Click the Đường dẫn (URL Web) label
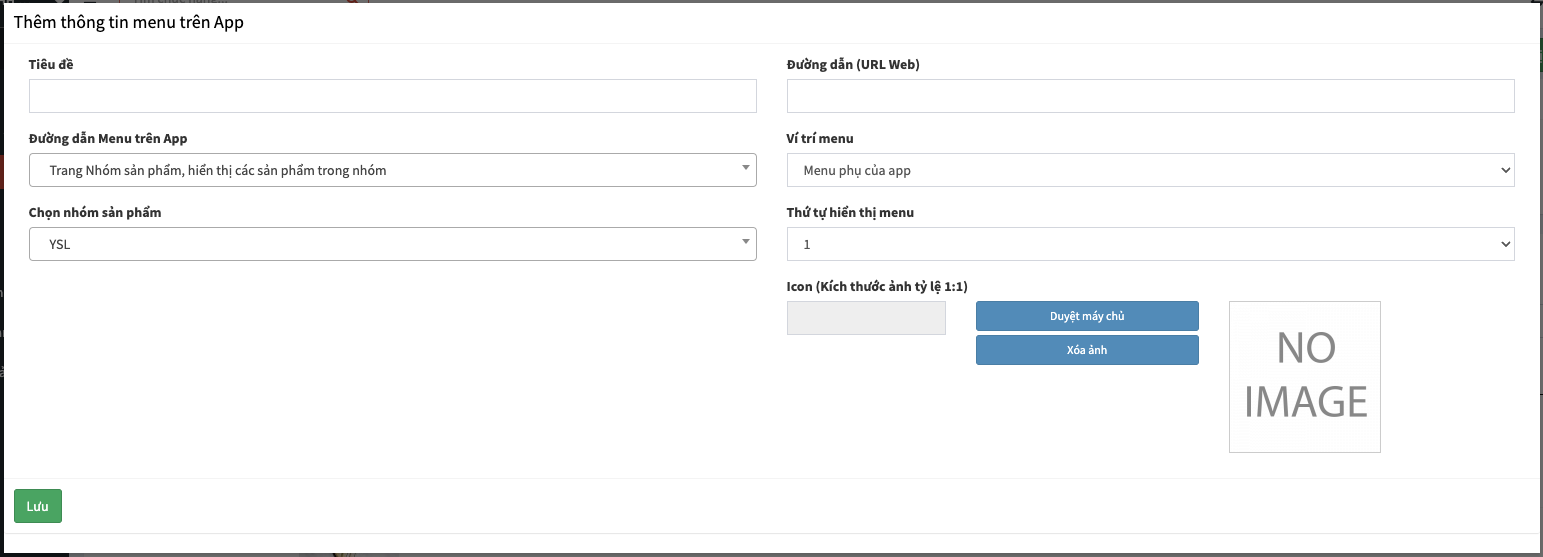The image size is (1543, 557). tap(853, 65)
